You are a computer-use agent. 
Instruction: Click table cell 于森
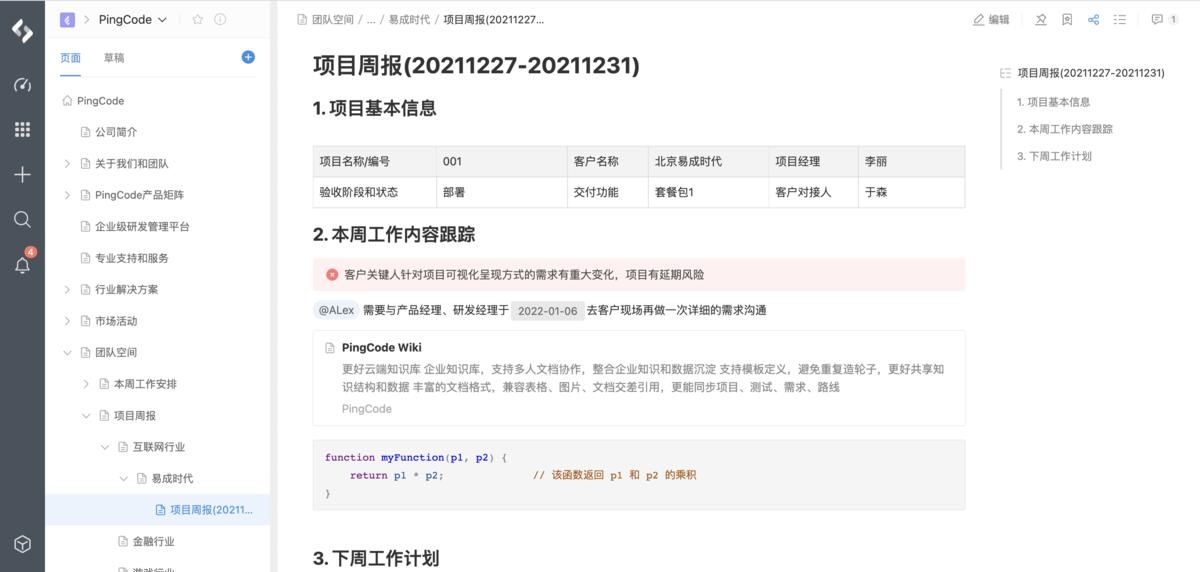point(911,192)
